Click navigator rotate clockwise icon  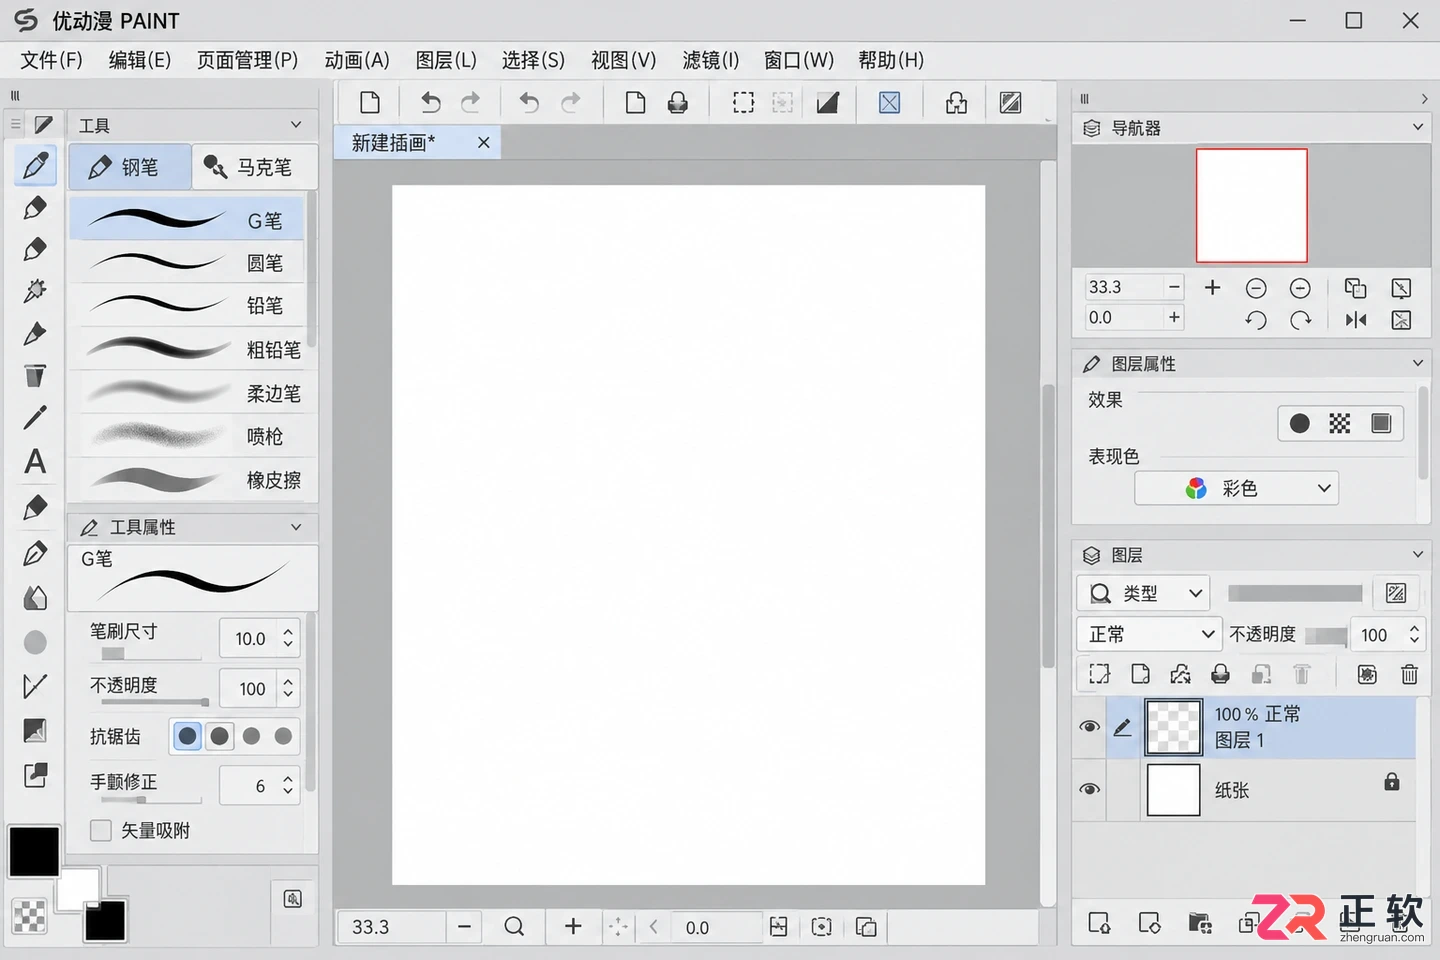tap(1300, 320)
